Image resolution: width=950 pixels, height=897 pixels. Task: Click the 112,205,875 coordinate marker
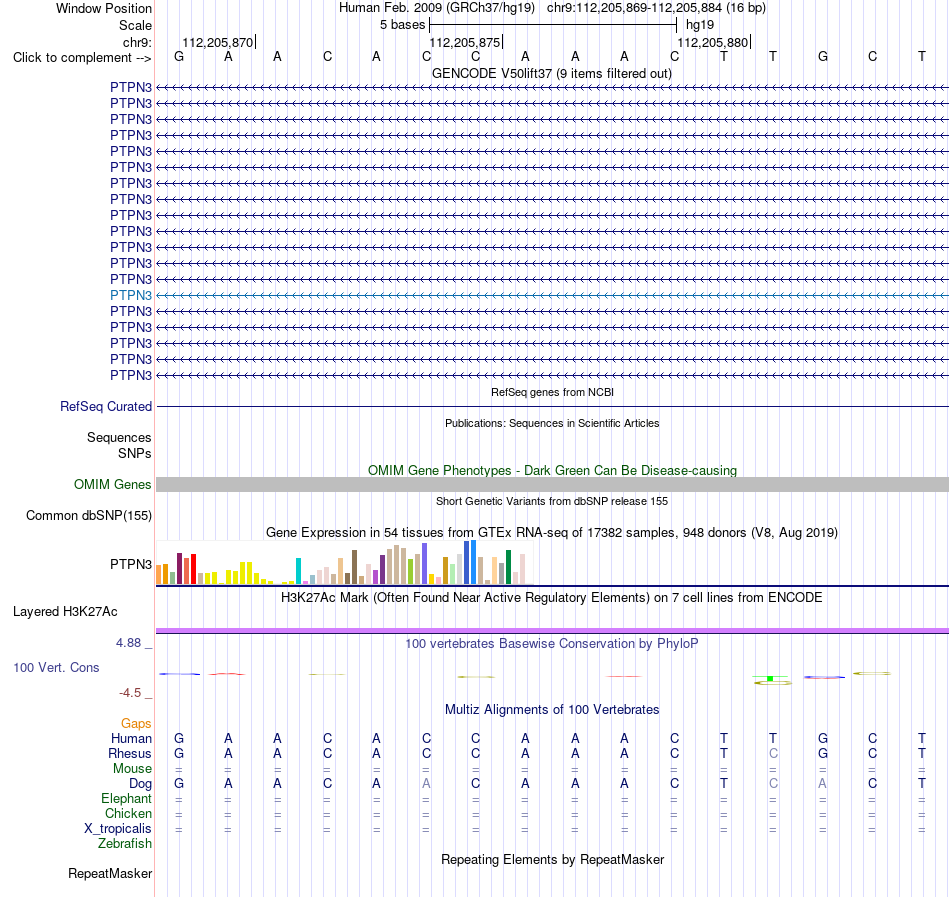[x=465, y=42]
